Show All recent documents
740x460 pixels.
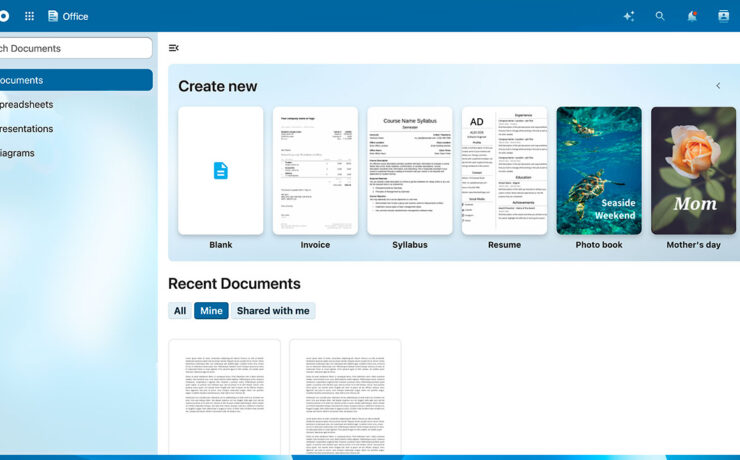click(180, 310)
